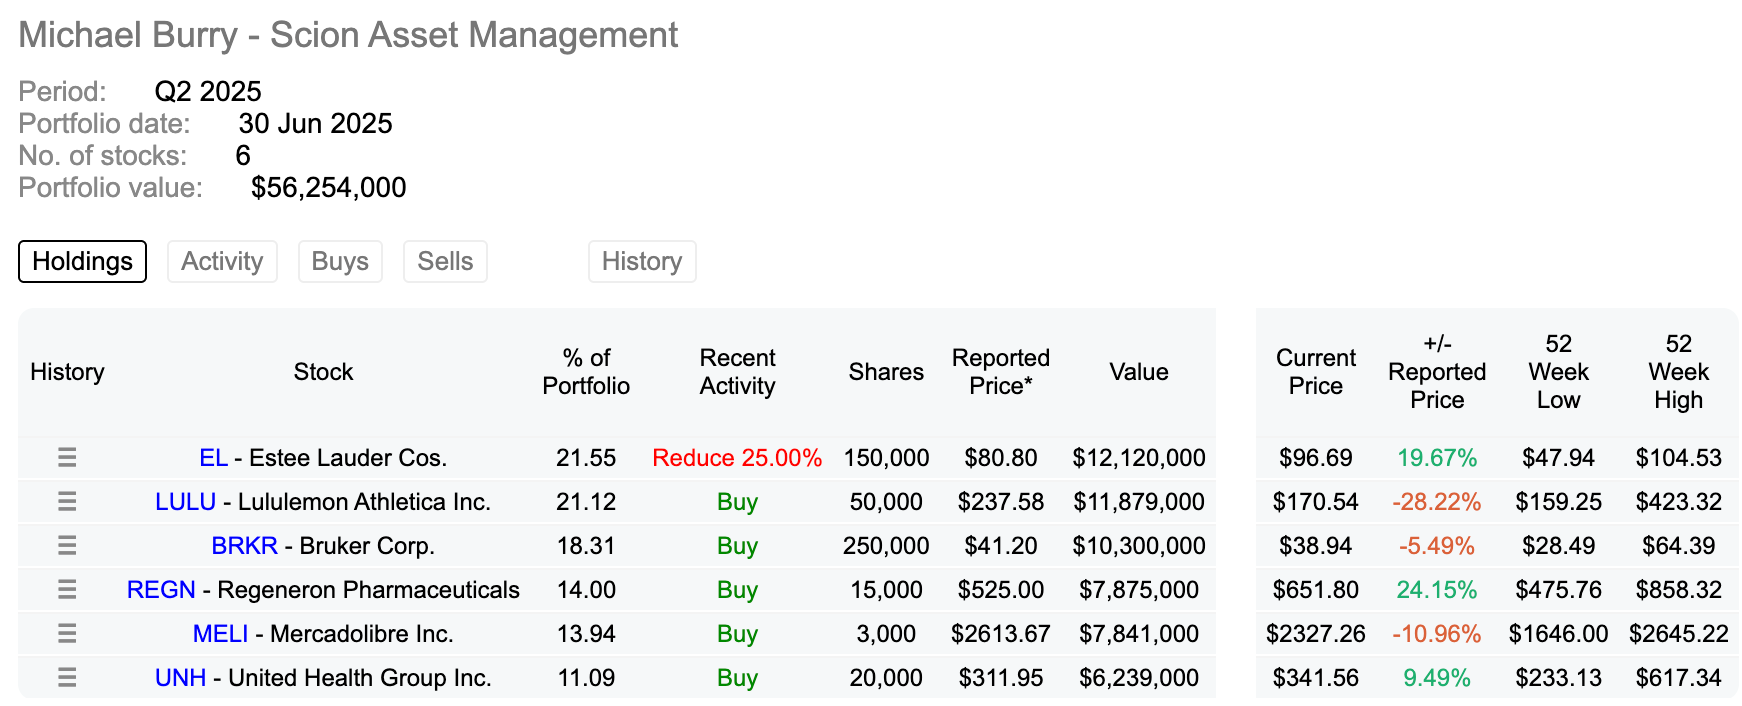This screenshot has width=1742, height=706.
Task: Open the BRKR ticker link
Action: (244, 546)
